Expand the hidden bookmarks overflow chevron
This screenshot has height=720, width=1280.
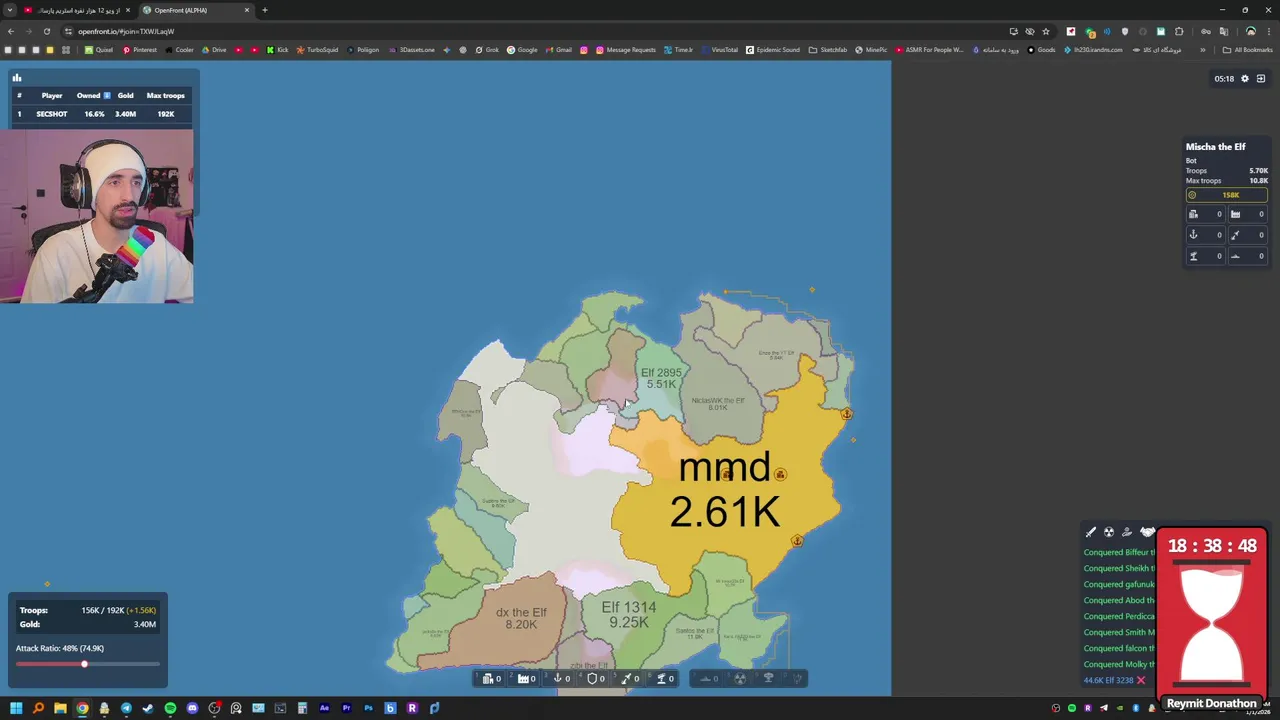click(x=1205, y=50)
